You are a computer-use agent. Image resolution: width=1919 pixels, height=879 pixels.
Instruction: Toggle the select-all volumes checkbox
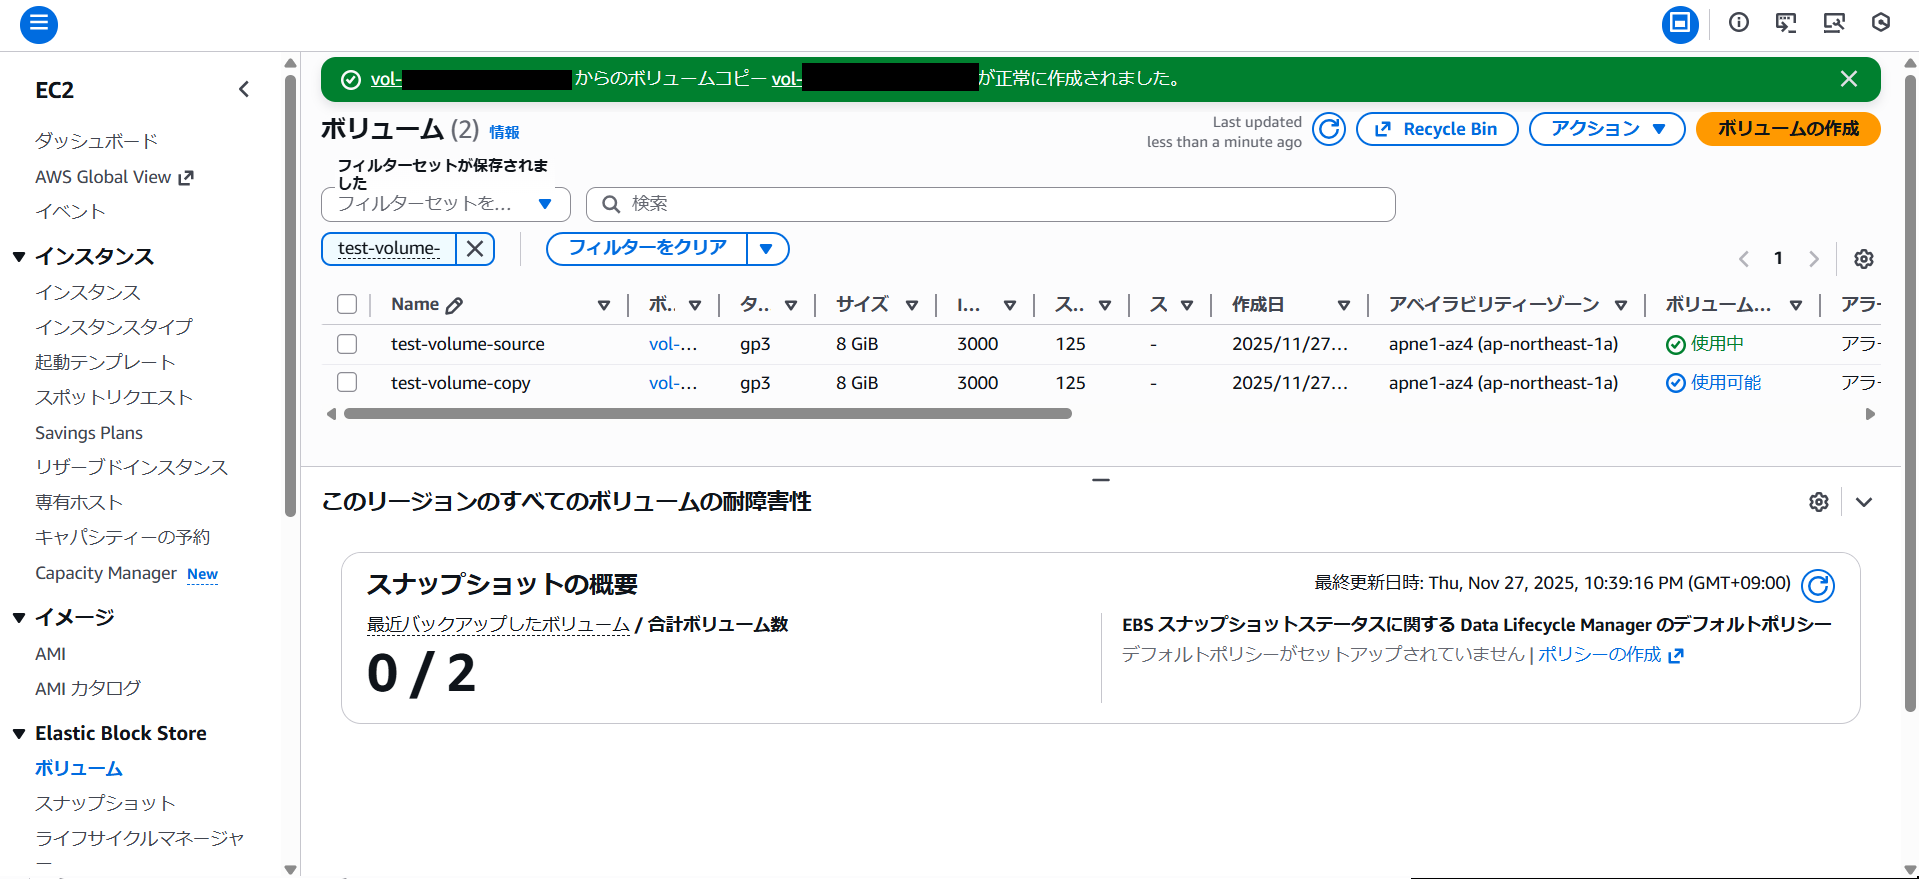(x=347, y=305)
